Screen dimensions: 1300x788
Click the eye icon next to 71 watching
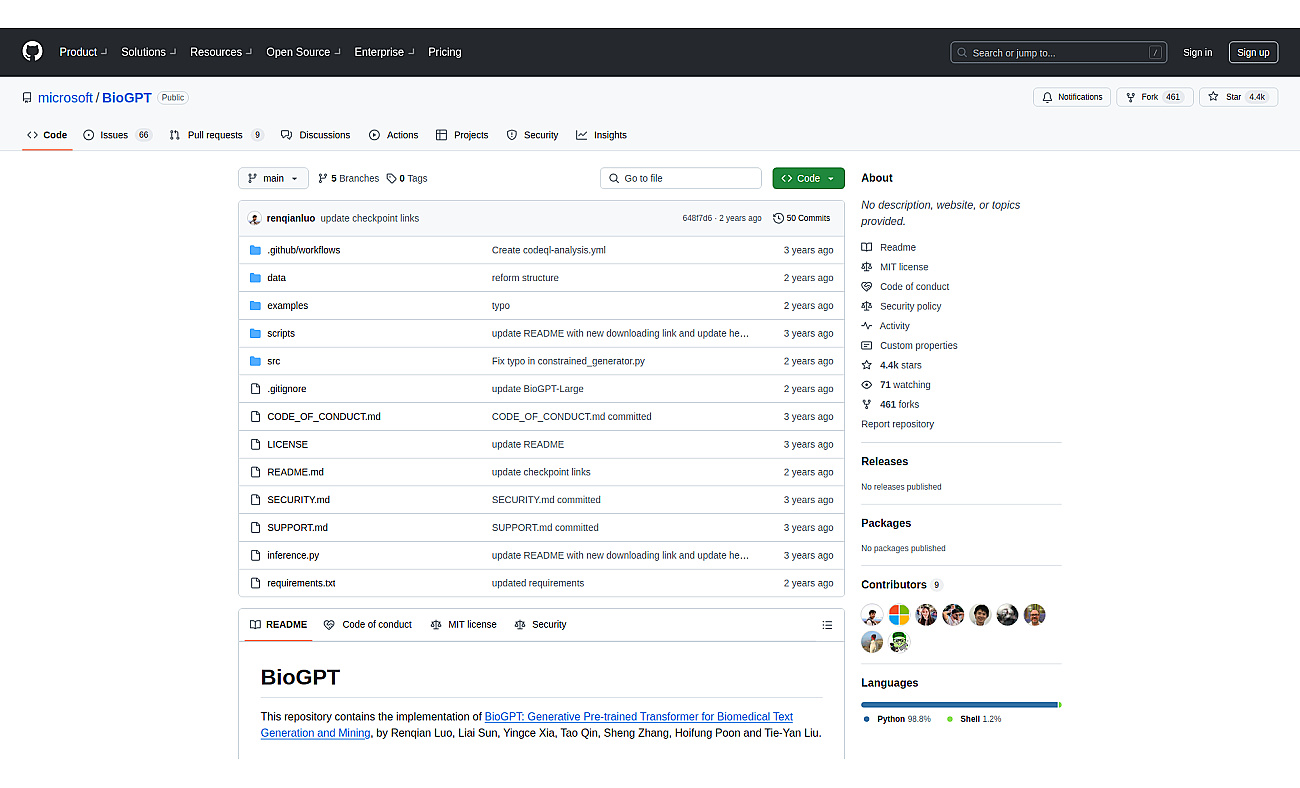pyautogui.click(x=867, y=385)
